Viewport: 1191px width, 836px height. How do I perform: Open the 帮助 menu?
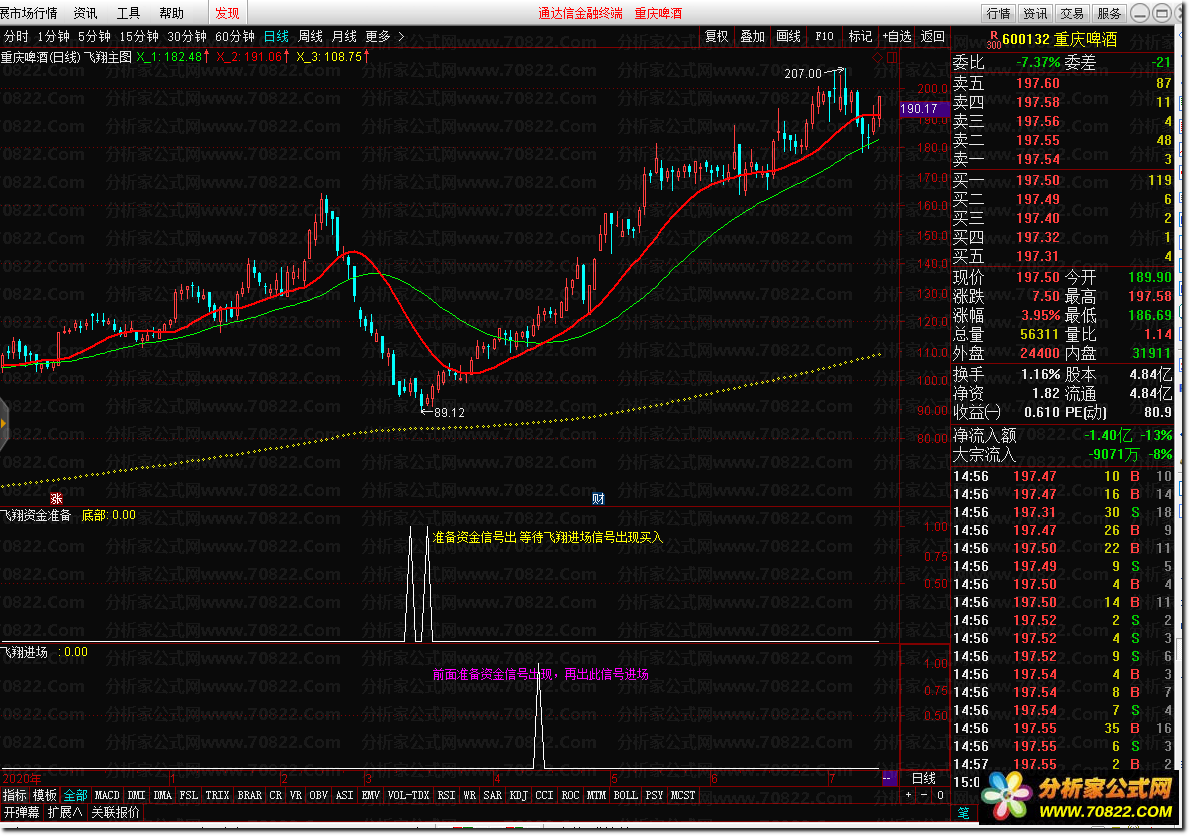[172, 13]
